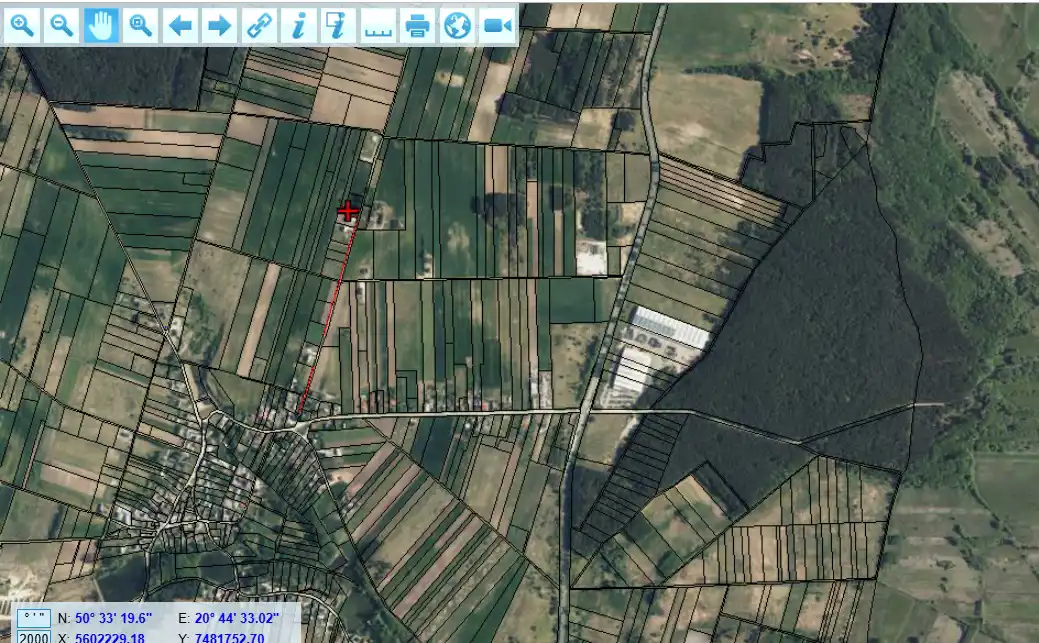Activate the zoom to area tool

tap(141, 26)
